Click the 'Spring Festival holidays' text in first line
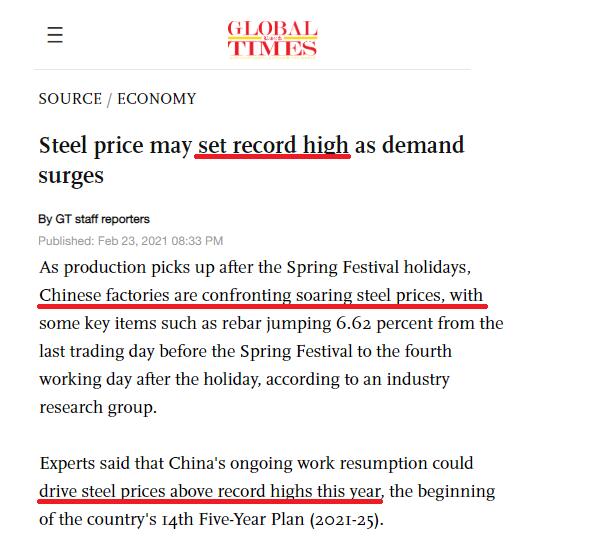The height and width of the screenshot is (547, 595). tap(378, 267)
